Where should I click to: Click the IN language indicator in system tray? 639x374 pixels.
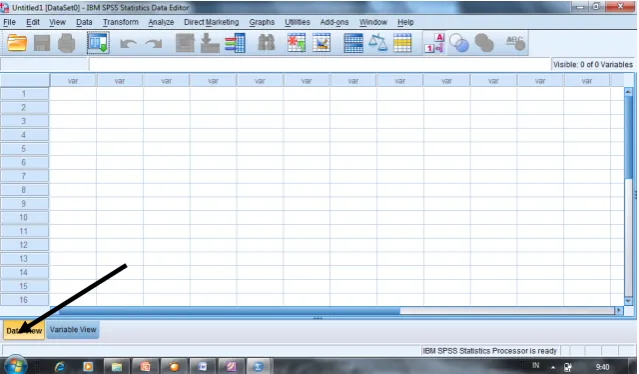click(x=535, y=365)
